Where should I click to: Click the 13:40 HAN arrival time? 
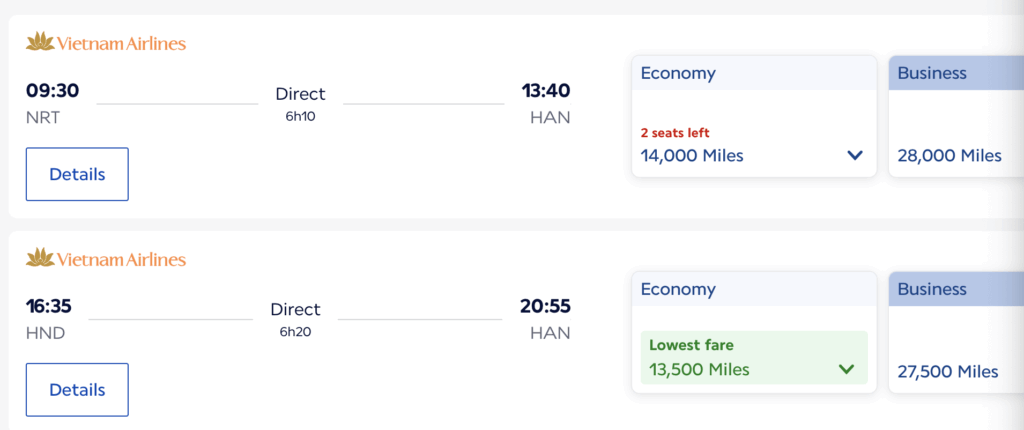(546, 91)
